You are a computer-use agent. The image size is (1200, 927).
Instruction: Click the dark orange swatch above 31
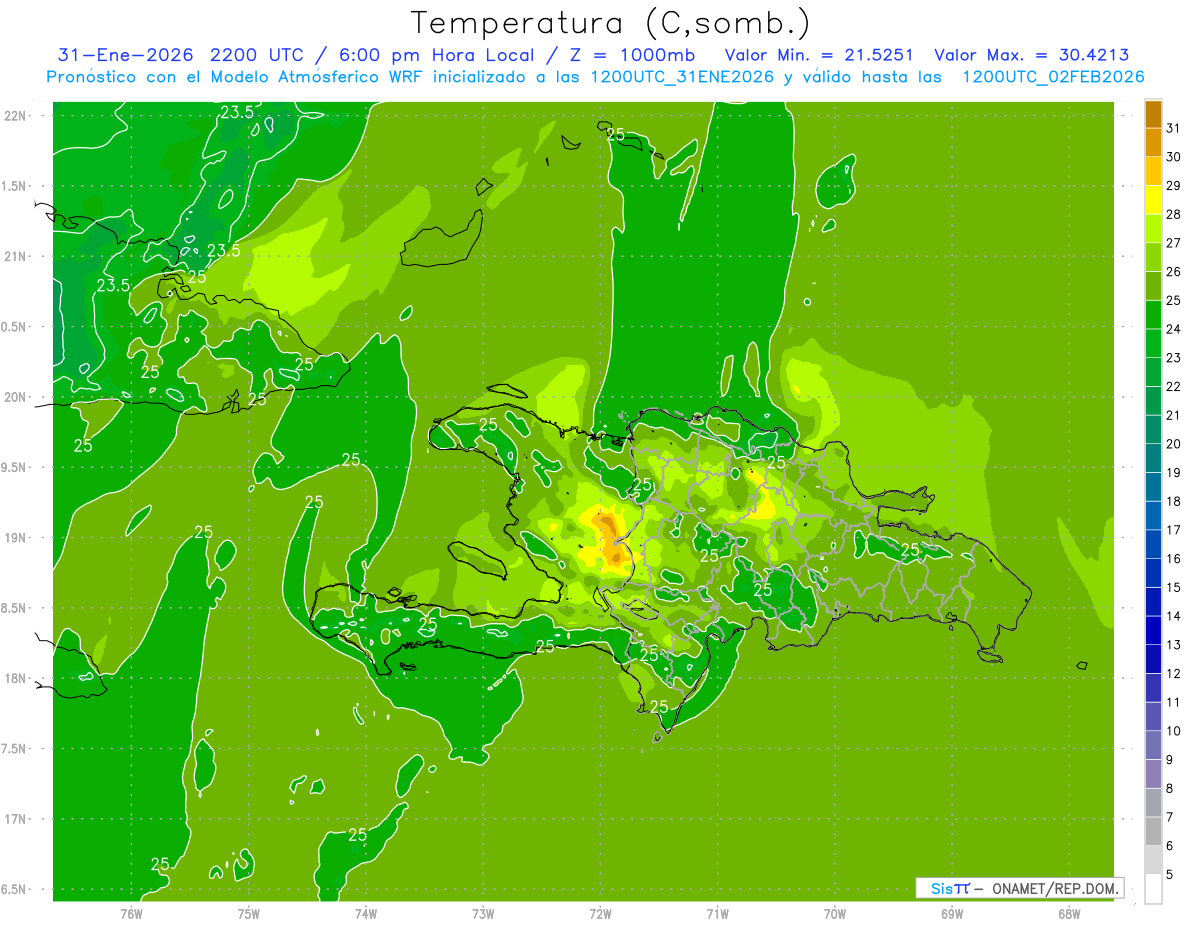tap(1153, 114)
